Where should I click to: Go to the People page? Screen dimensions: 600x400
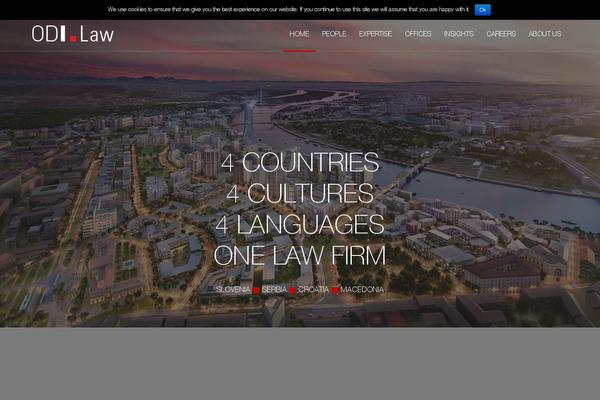(334, 34)
